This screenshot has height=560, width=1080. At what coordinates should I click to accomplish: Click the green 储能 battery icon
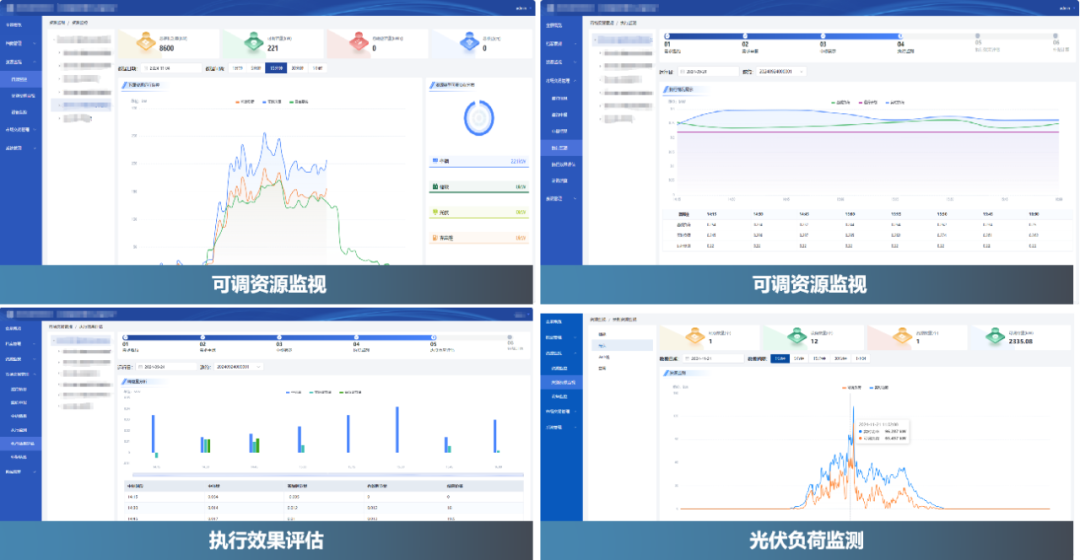435,187
